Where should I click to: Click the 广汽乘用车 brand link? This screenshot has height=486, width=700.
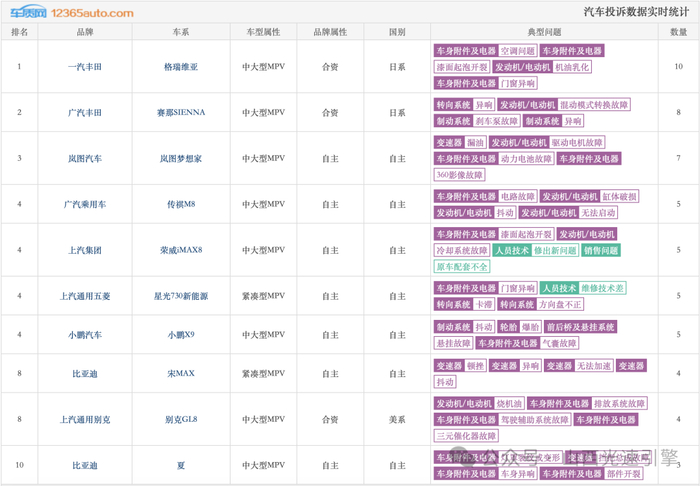point(85,204)
